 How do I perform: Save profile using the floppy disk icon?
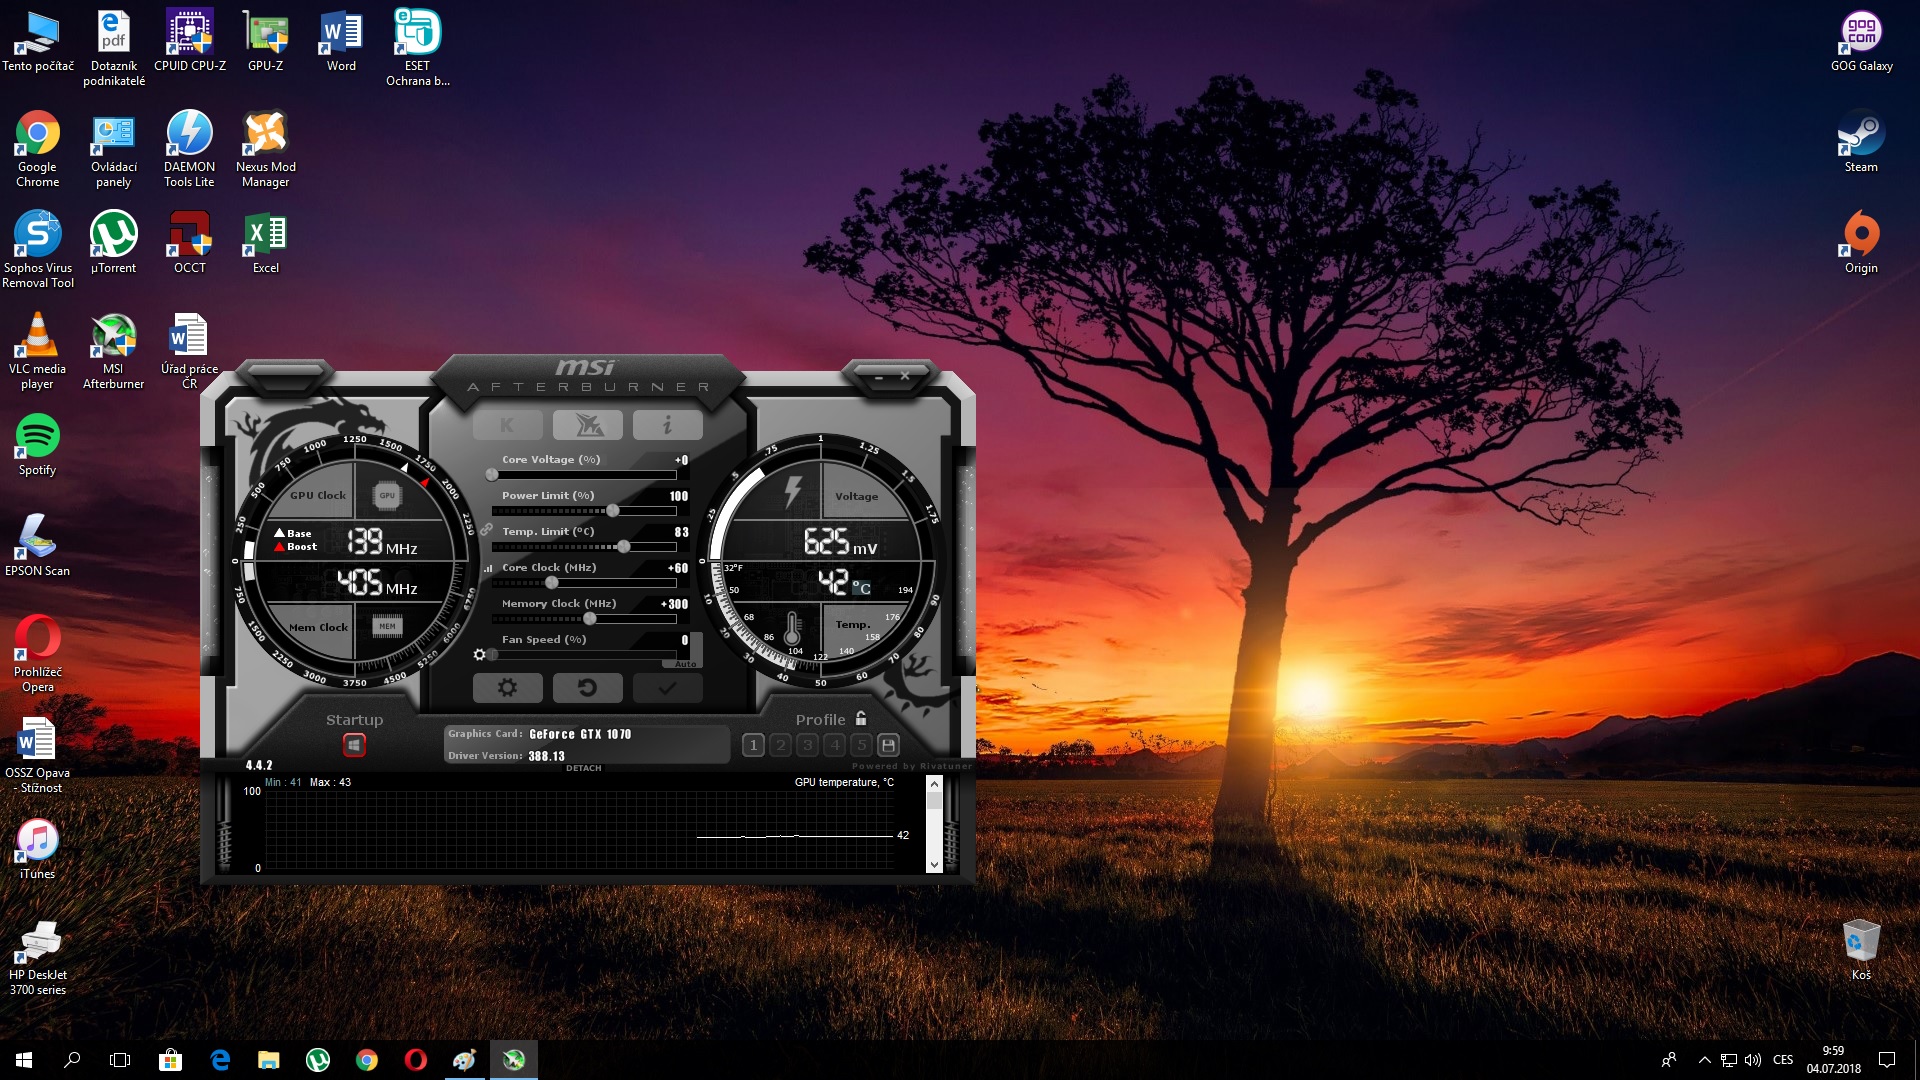click(888, 745)
